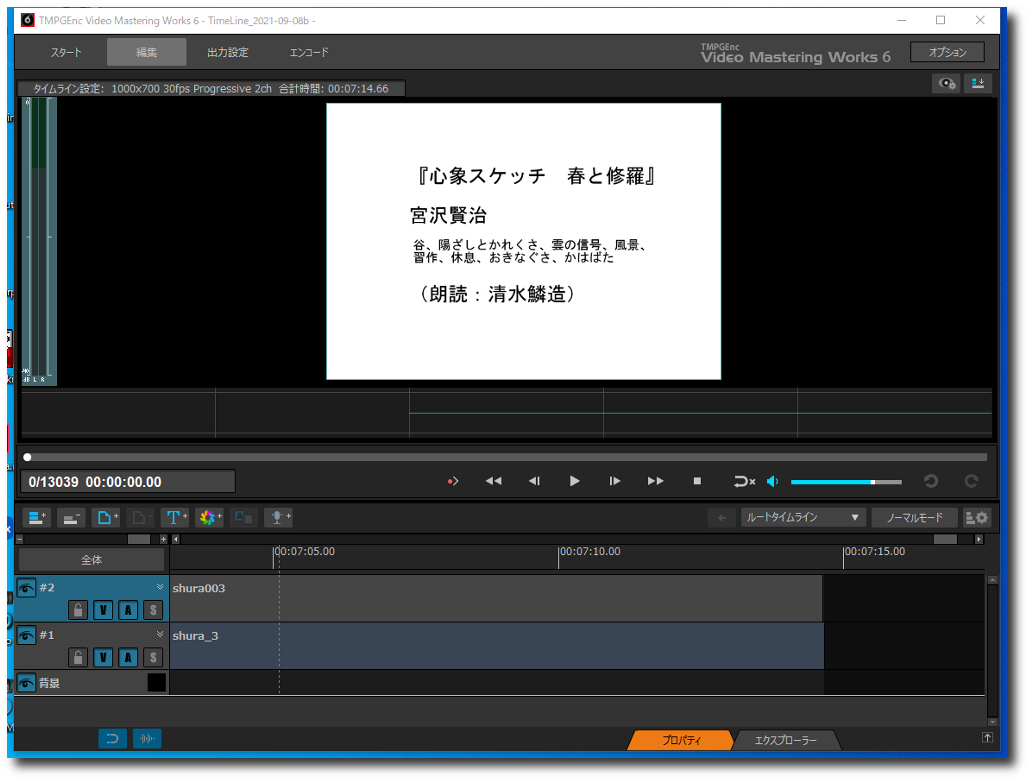Click the microphone narration recording icon

coord(278,517)
